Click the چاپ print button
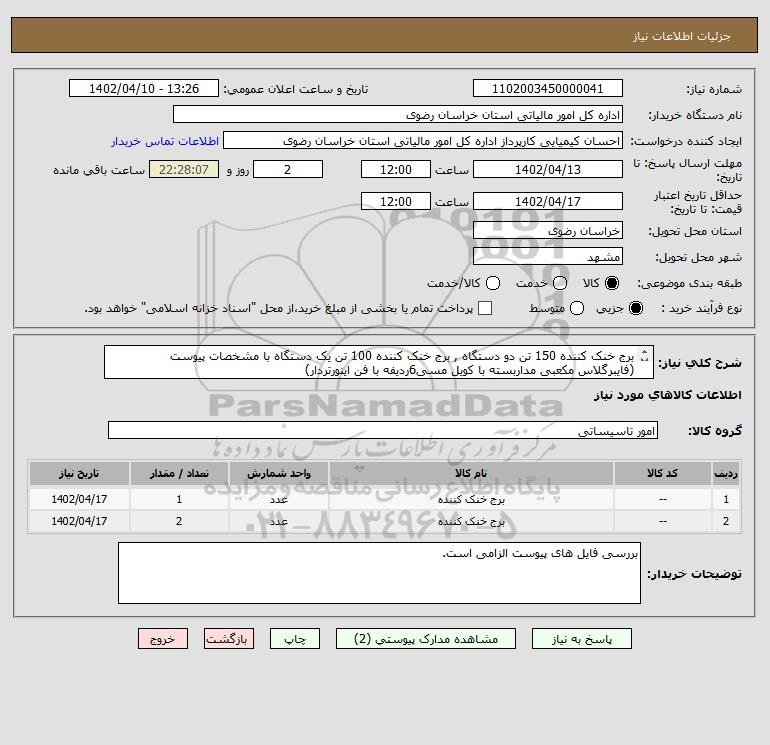This screenshot has height=745, width=770. click(x=295, y=639)
